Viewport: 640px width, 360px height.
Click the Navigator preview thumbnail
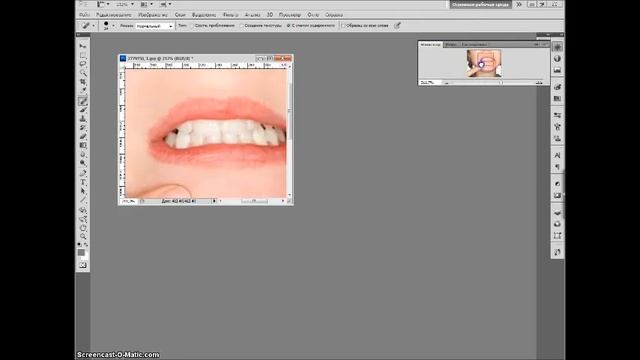click(484, 63)
